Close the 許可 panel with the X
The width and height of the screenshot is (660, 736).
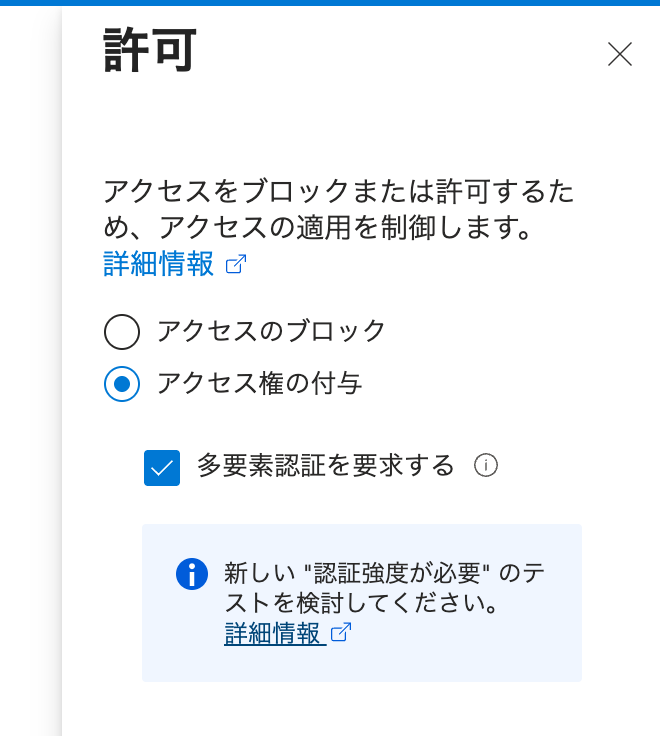coord(620,54)
